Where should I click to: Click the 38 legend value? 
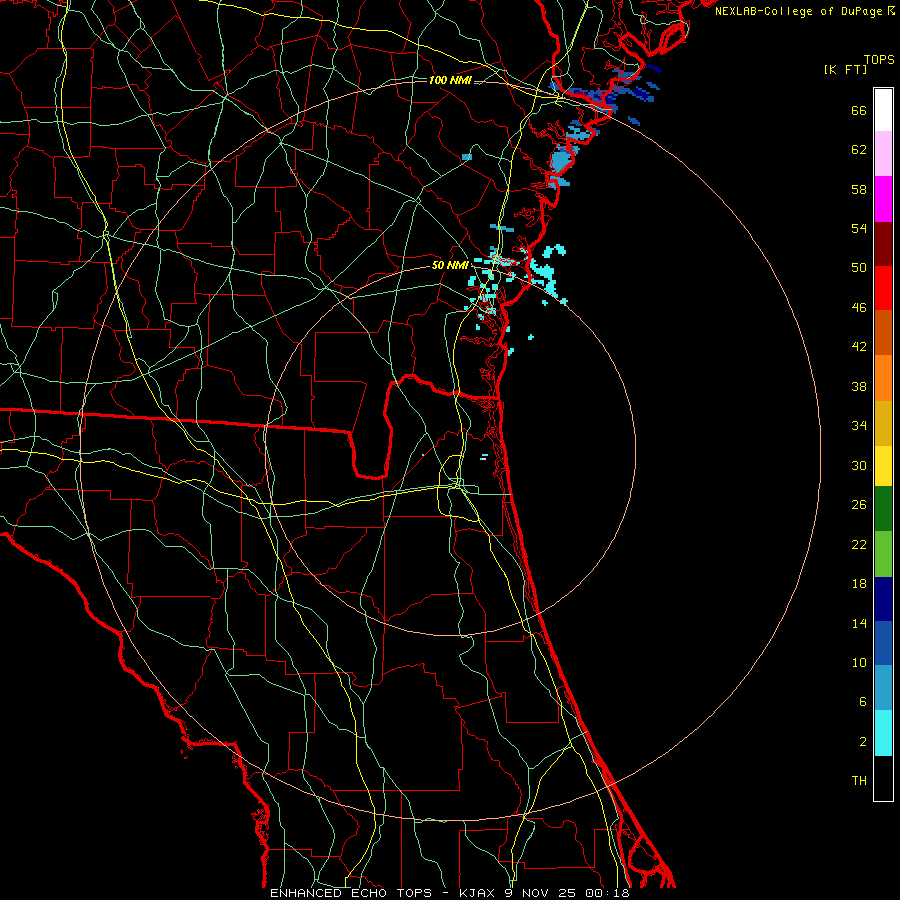coord(859,386)
